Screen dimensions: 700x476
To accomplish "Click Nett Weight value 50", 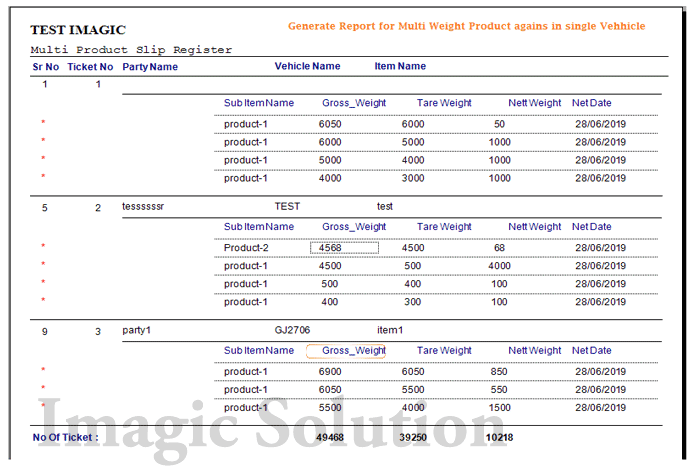I will coord(499,124).
